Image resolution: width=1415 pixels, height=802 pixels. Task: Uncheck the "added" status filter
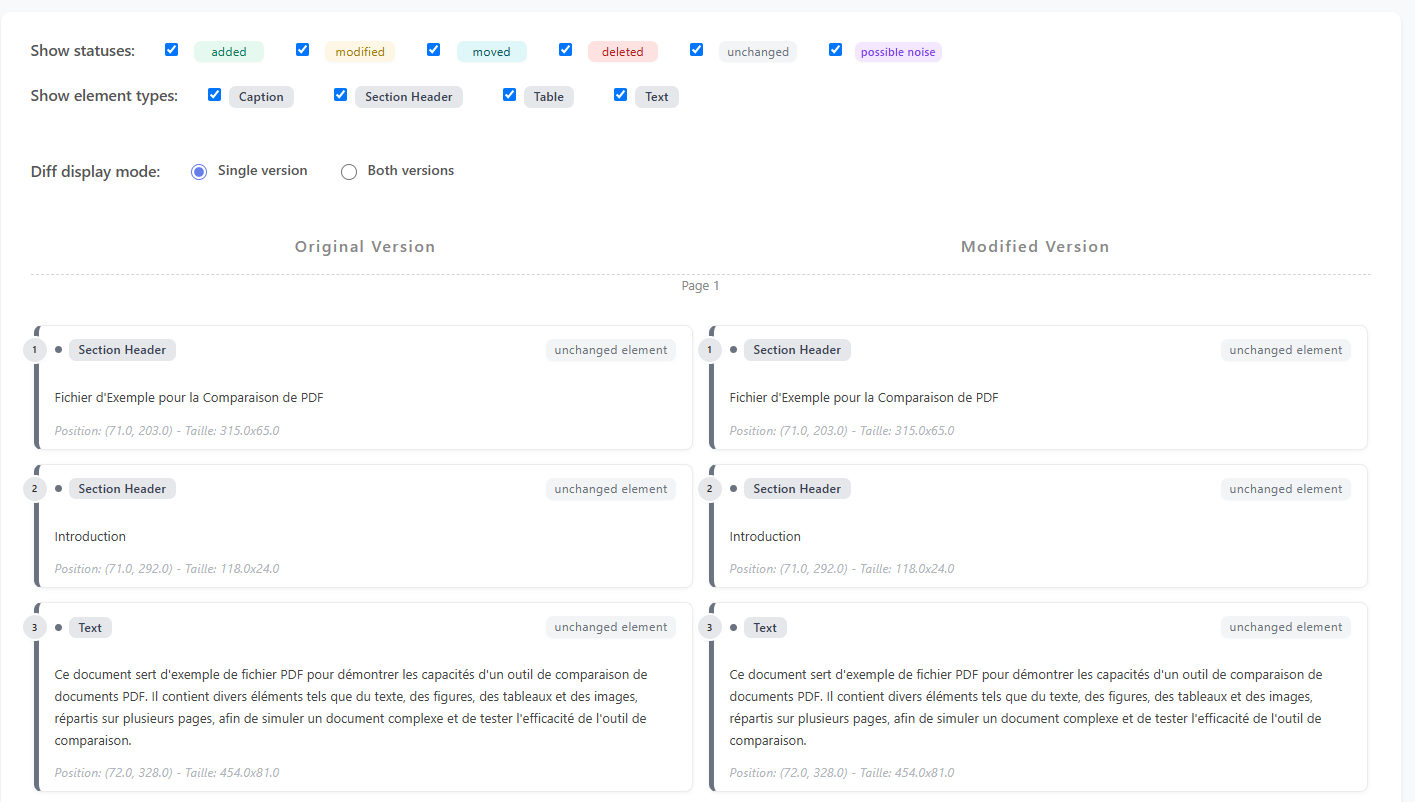click(171, 48)
